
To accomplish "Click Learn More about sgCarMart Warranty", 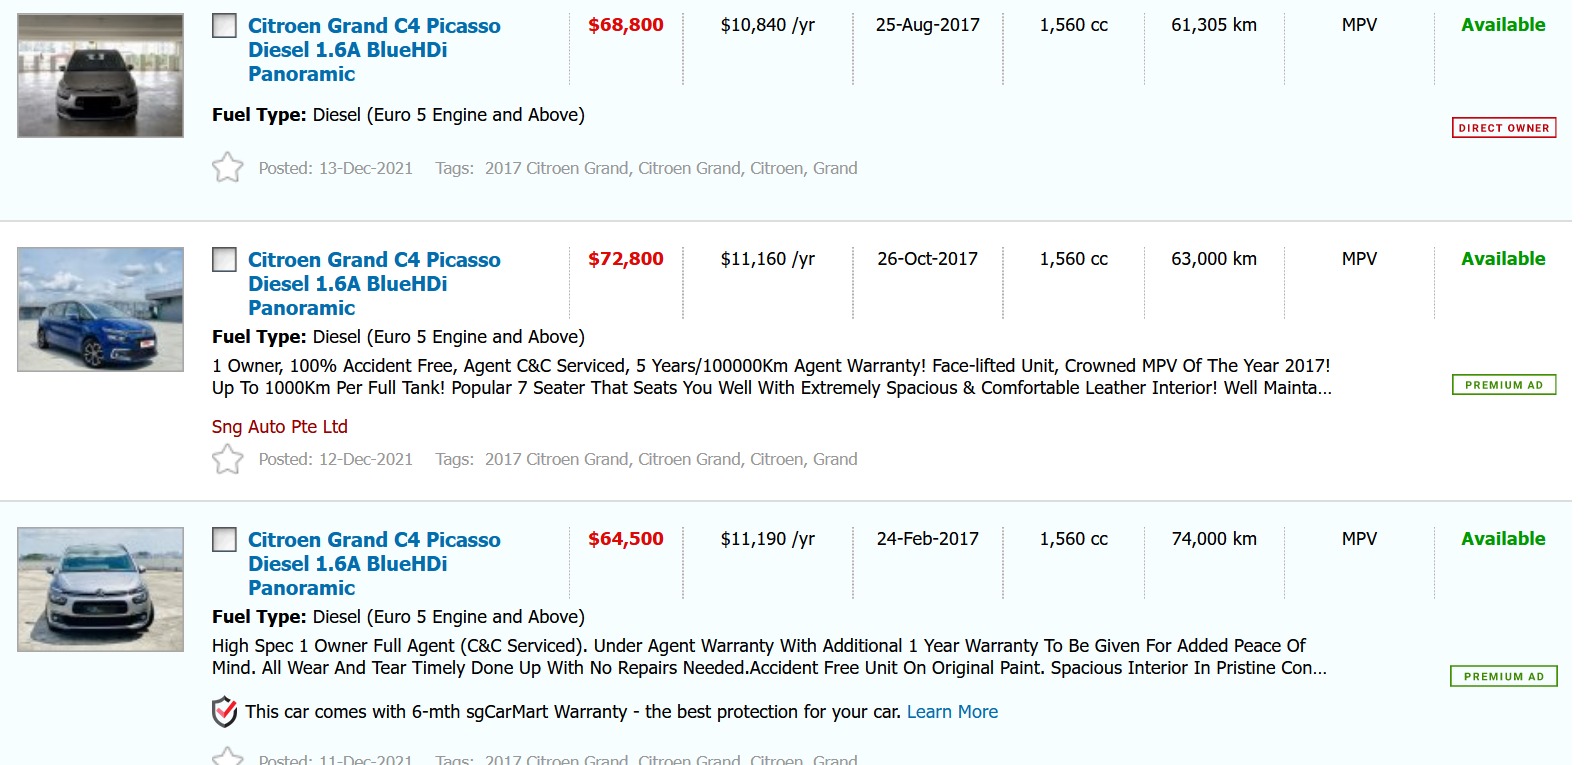I will (952, 712).
